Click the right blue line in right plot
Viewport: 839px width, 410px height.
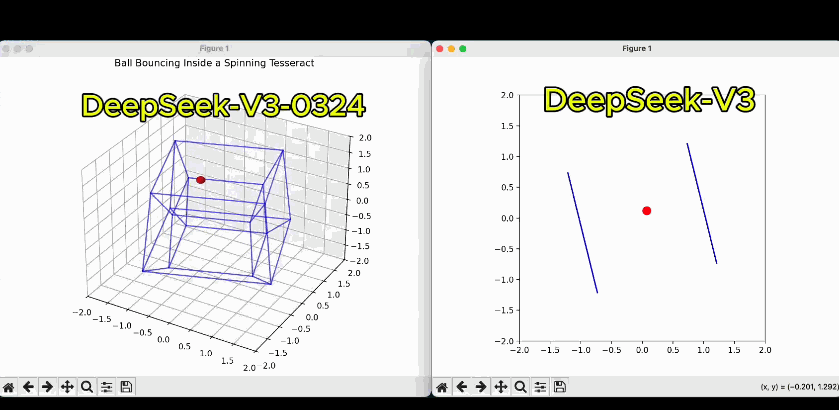(x=702, y=203)
